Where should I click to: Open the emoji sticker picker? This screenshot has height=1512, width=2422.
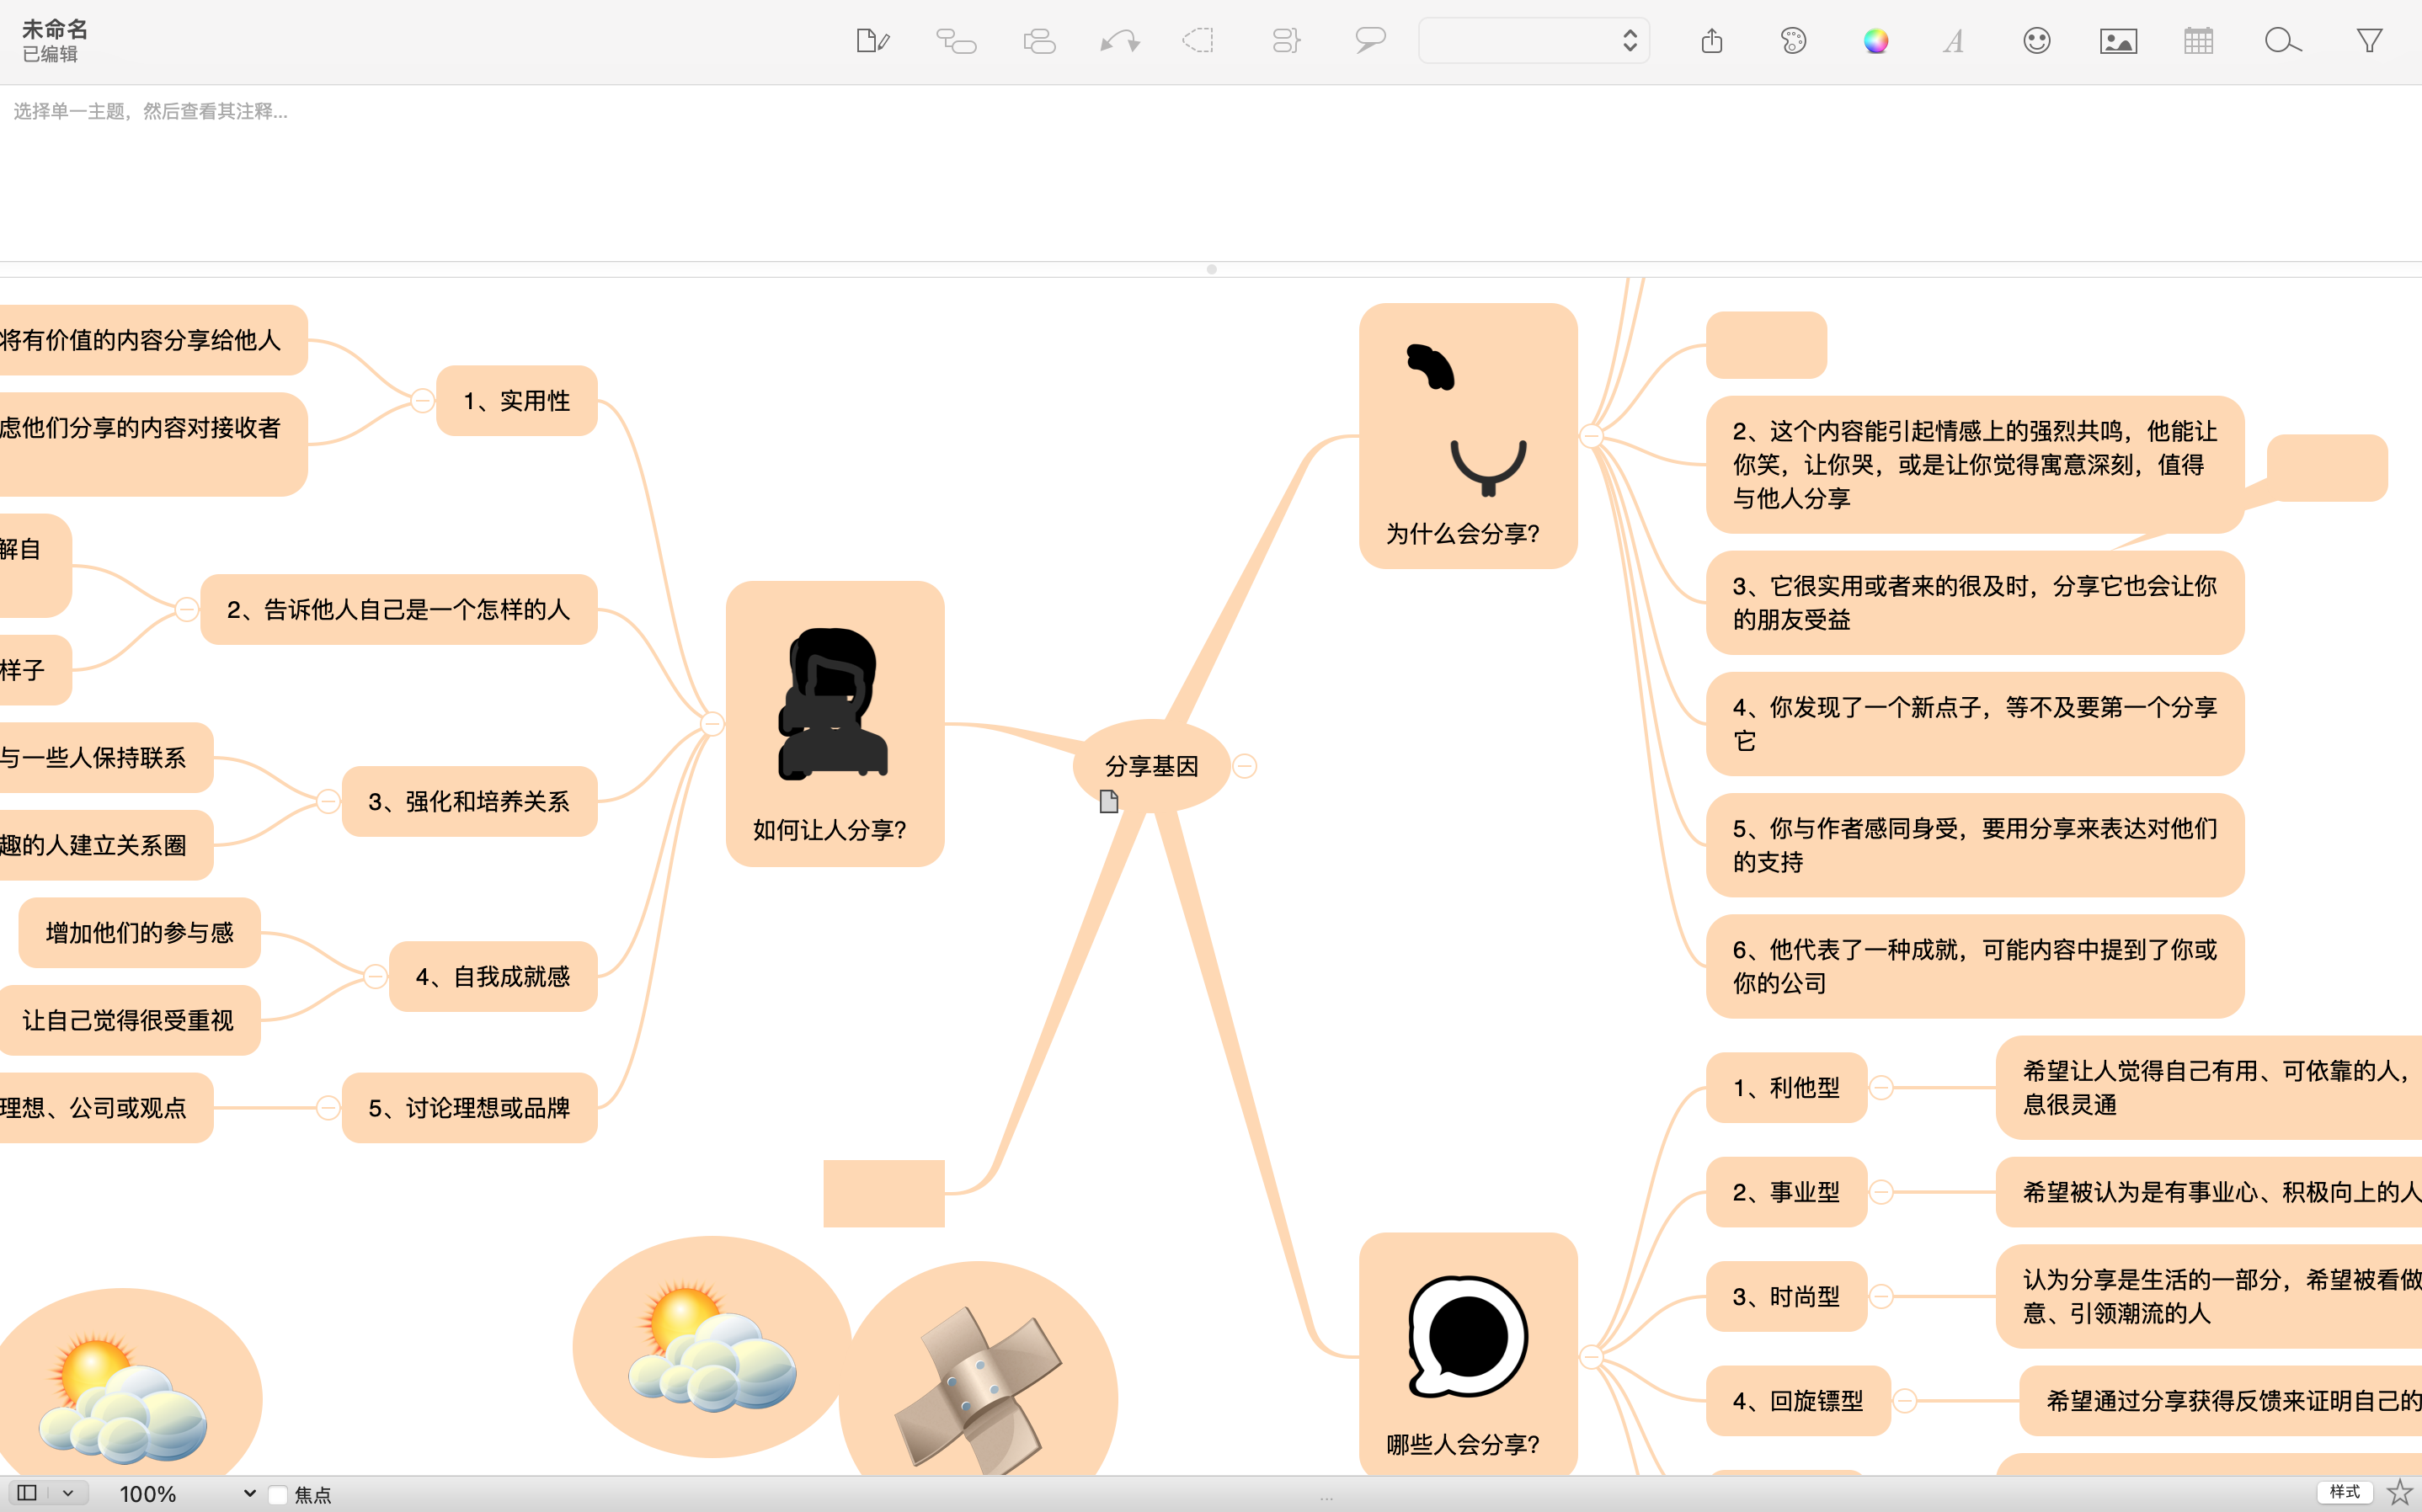click(2036, 41)
